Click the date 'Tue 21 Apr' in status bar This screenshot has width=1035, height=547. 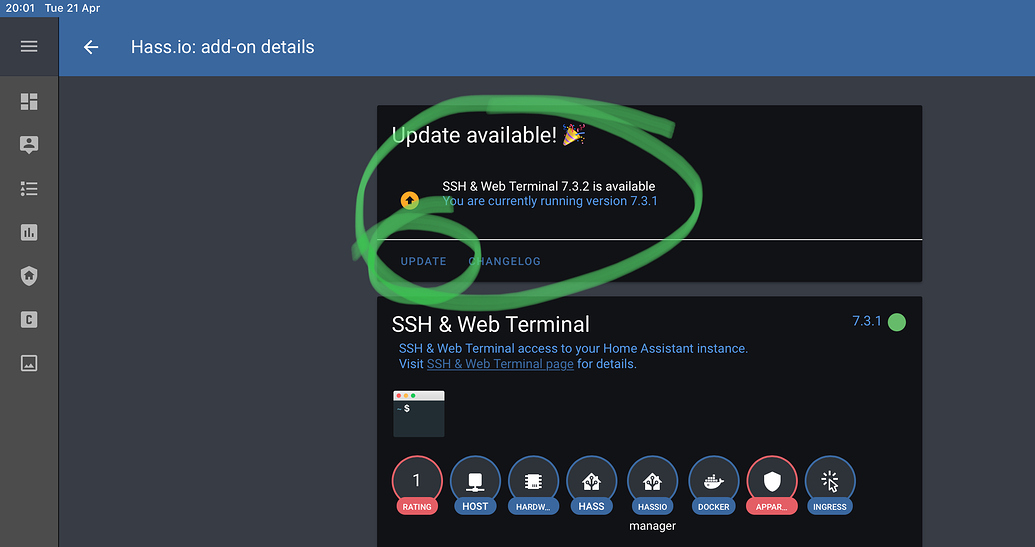click(73, 8)
